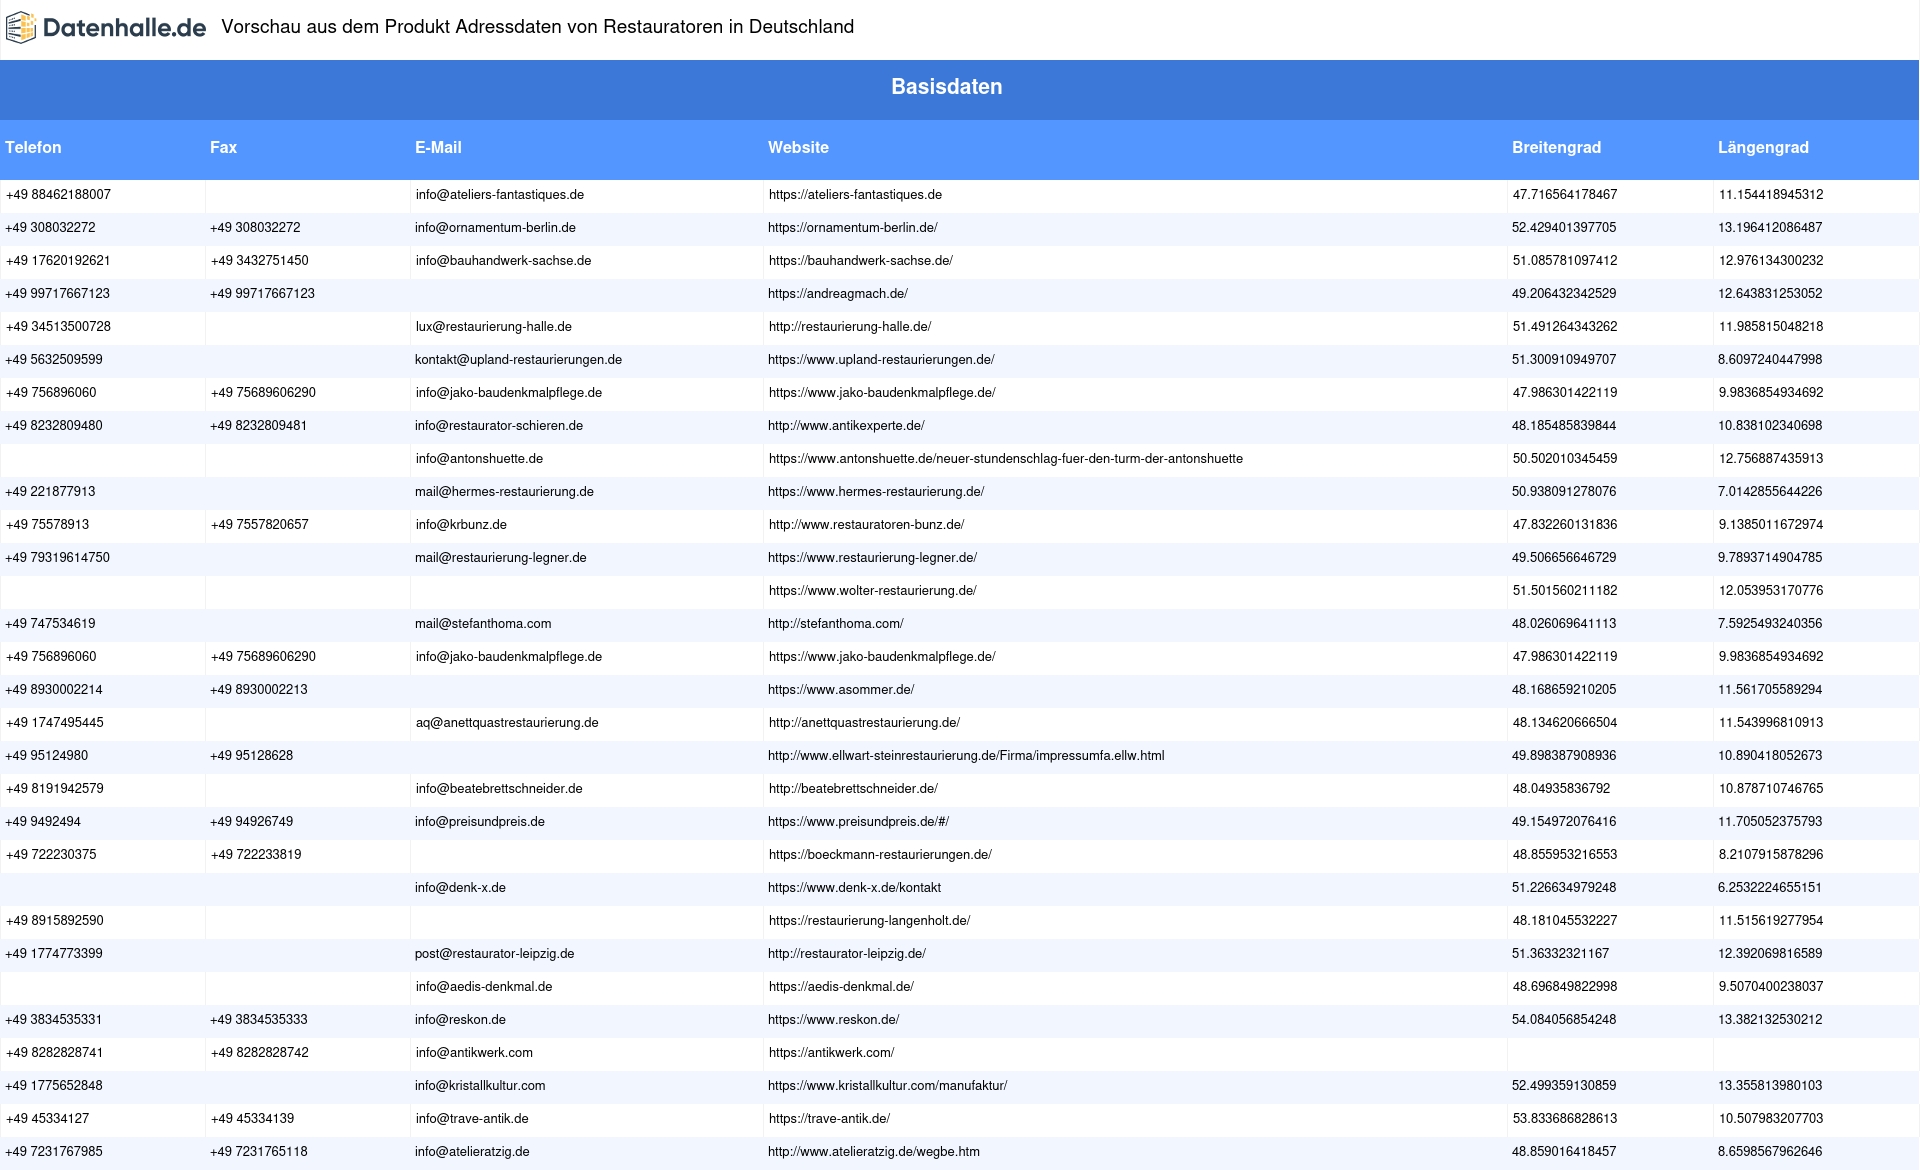Screen dimensions: 1920x1170
Task: Click email info@denk-x.de
Action: tap(460, 888)
